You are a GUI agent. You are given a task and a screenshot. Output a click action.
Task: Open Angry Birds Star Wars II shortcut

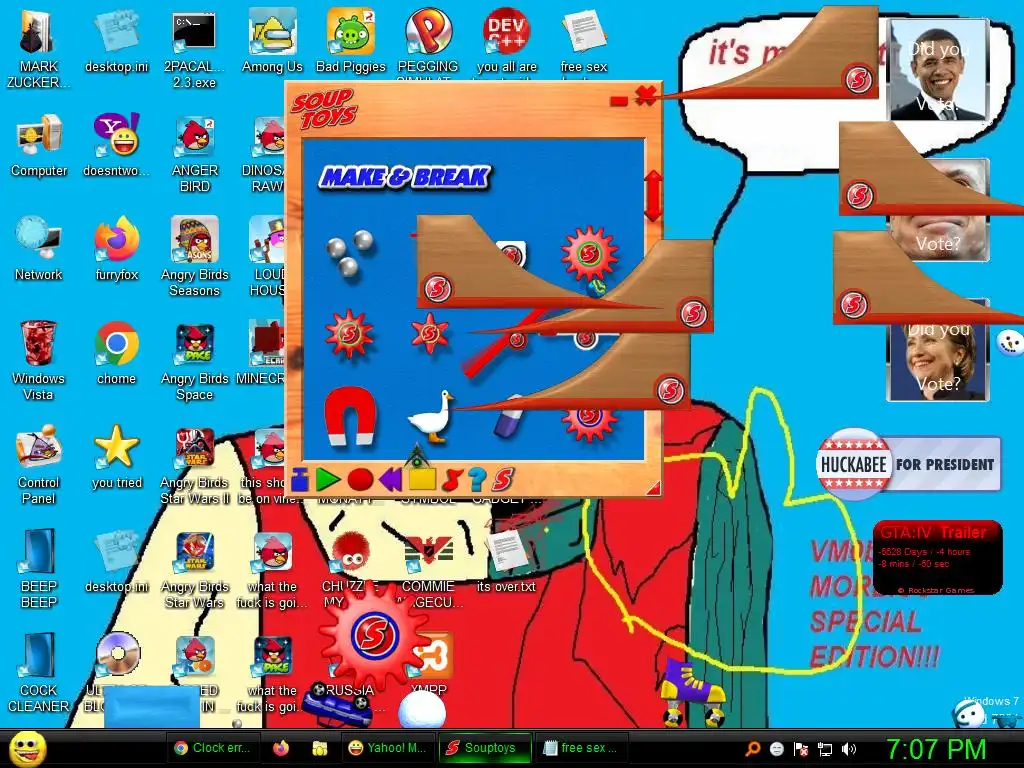point(194,465)
